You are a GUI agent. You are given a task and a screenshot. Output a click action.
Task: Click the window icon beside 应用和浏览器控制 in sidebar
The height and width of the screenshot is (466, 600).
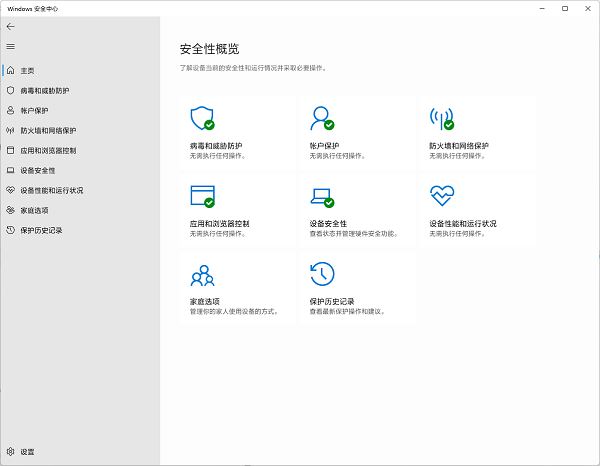click(11, 150)
